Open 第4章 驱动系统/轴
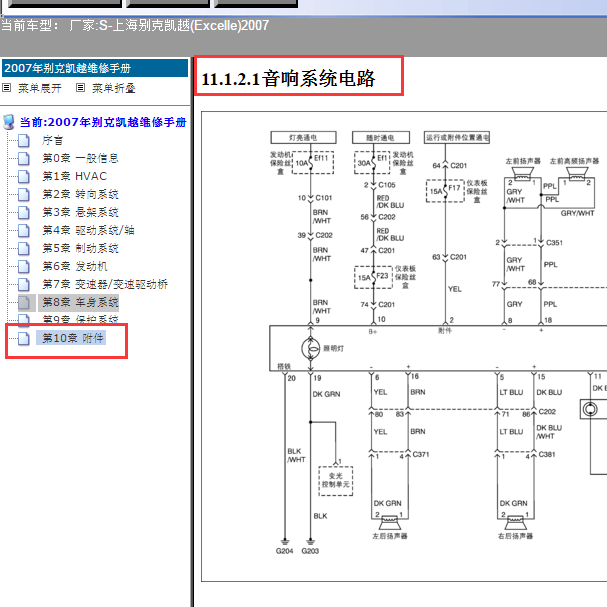607x607 pixels. coord(88,230)
